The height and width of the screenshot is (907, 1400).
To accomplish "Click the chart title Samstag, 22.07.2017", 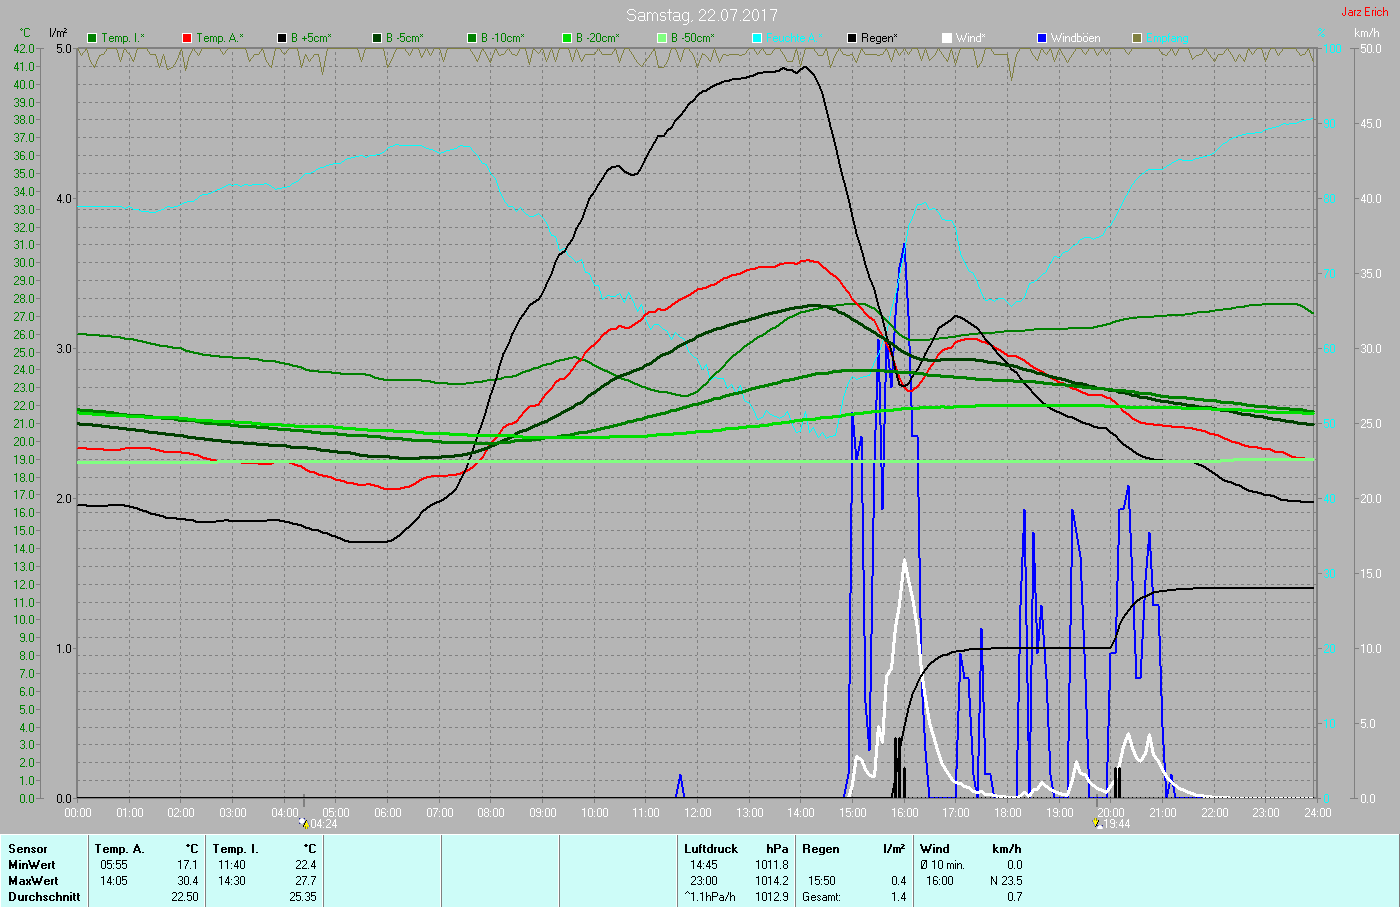I will pos(701,15).
